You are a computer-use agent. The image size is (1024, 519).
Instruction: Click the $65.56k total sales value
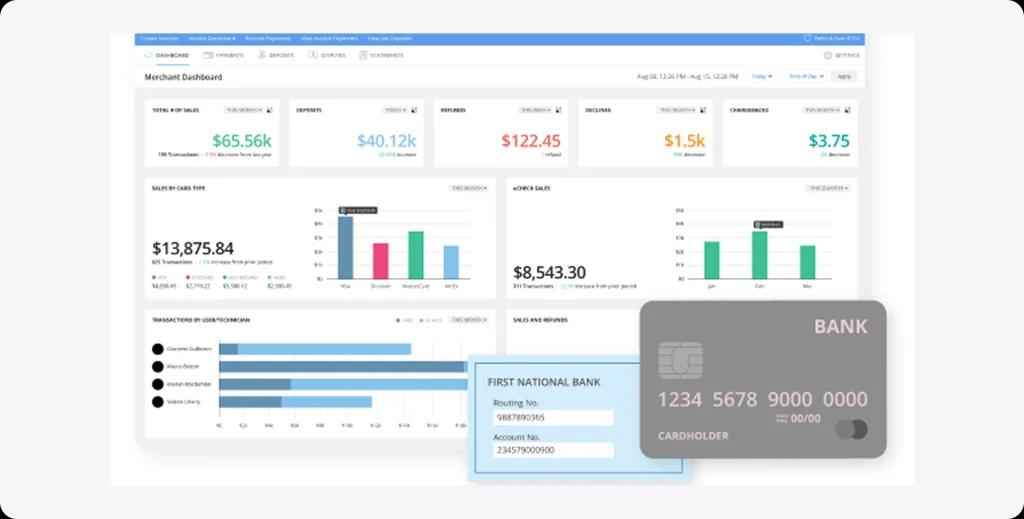tap(242, 140)
